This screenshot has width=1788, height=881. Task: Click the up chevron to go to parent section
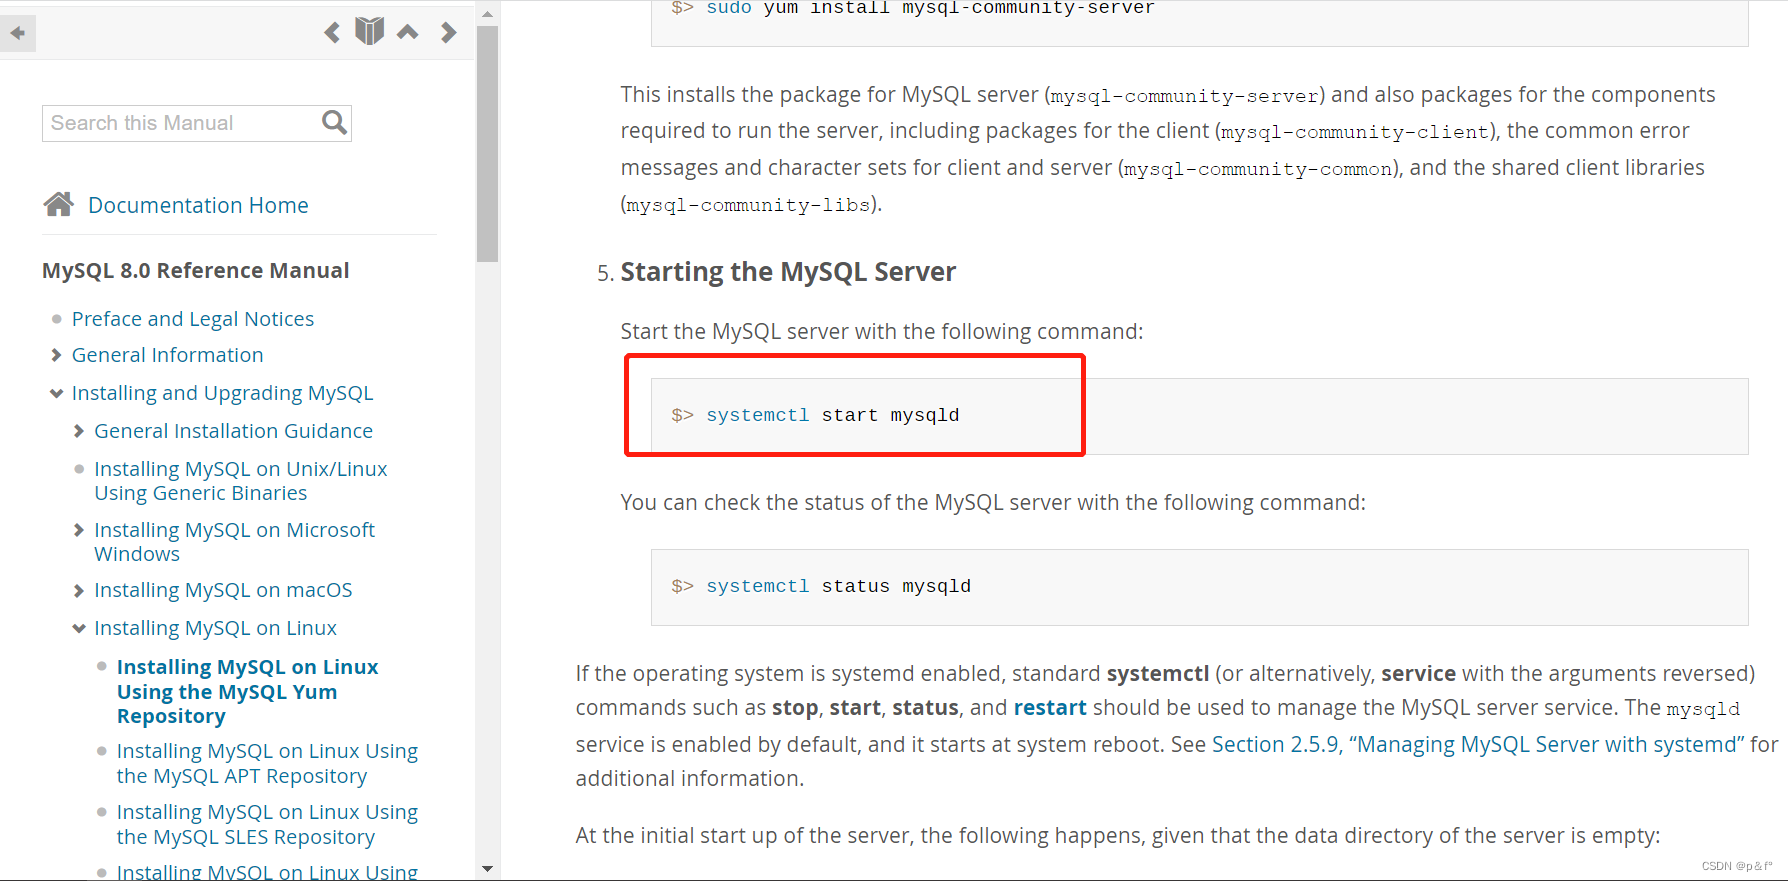(x=407, y=31)
